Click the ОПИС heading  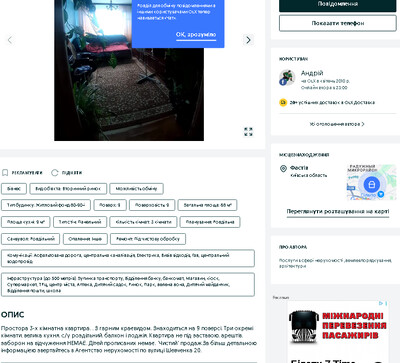click(x=12, y=315)
